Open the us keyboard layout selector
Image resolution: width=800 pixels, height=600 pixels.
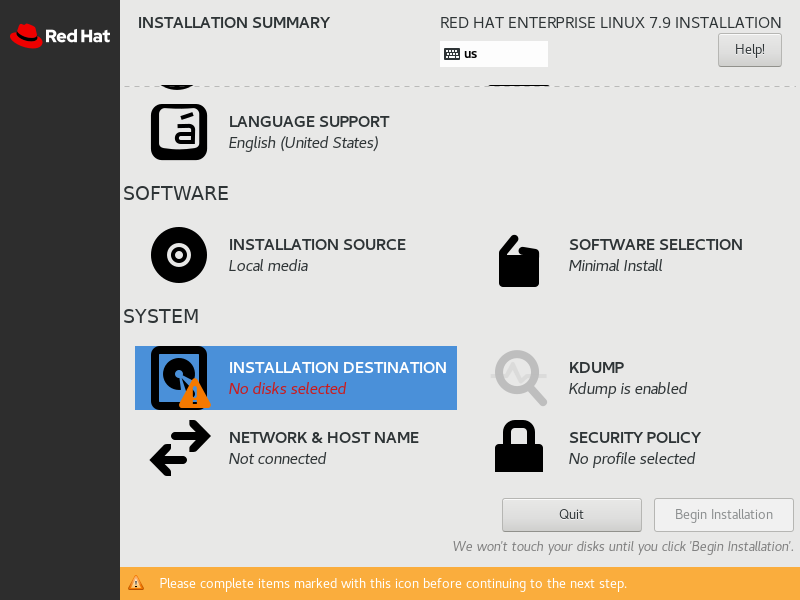pos(494,54)
